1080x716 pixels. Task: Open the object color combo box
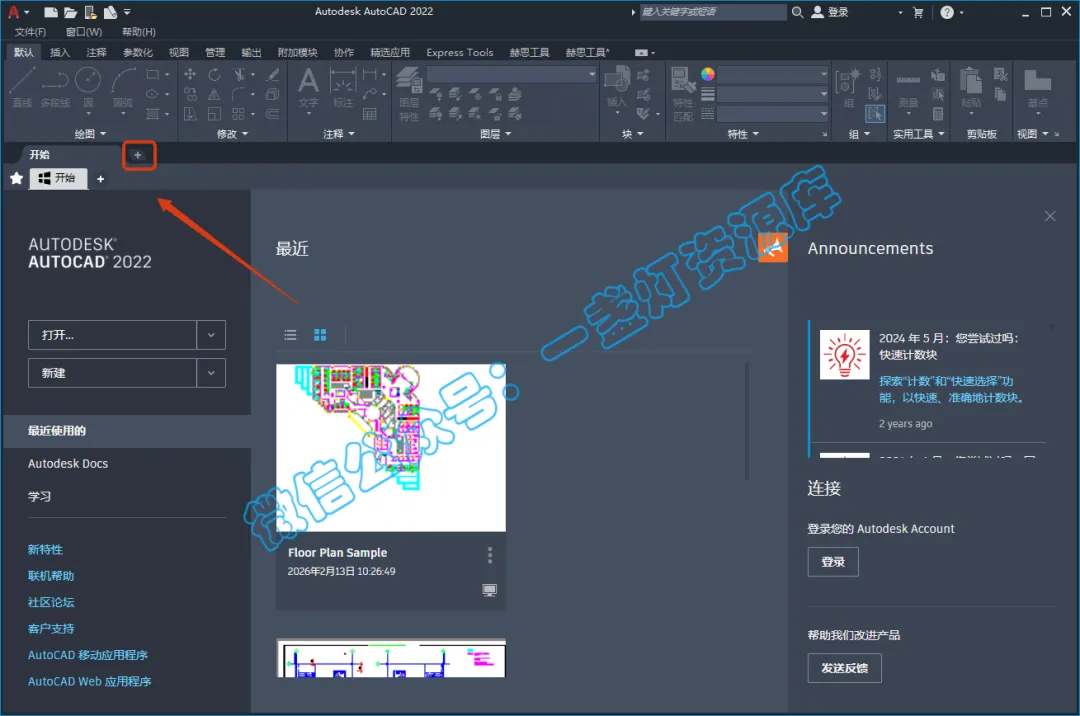[x=773, y=74]
